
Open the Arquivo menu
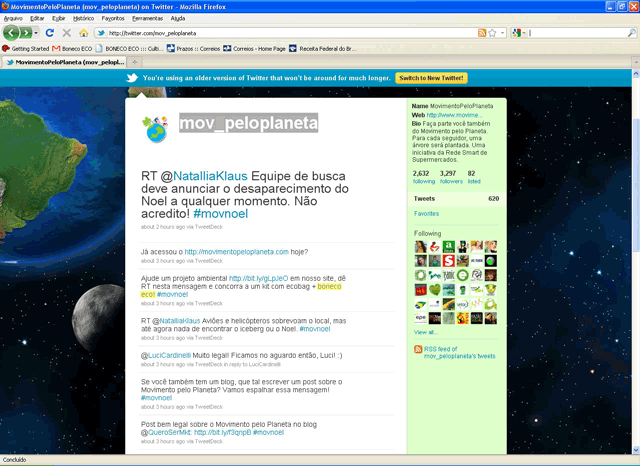point(13,18)
